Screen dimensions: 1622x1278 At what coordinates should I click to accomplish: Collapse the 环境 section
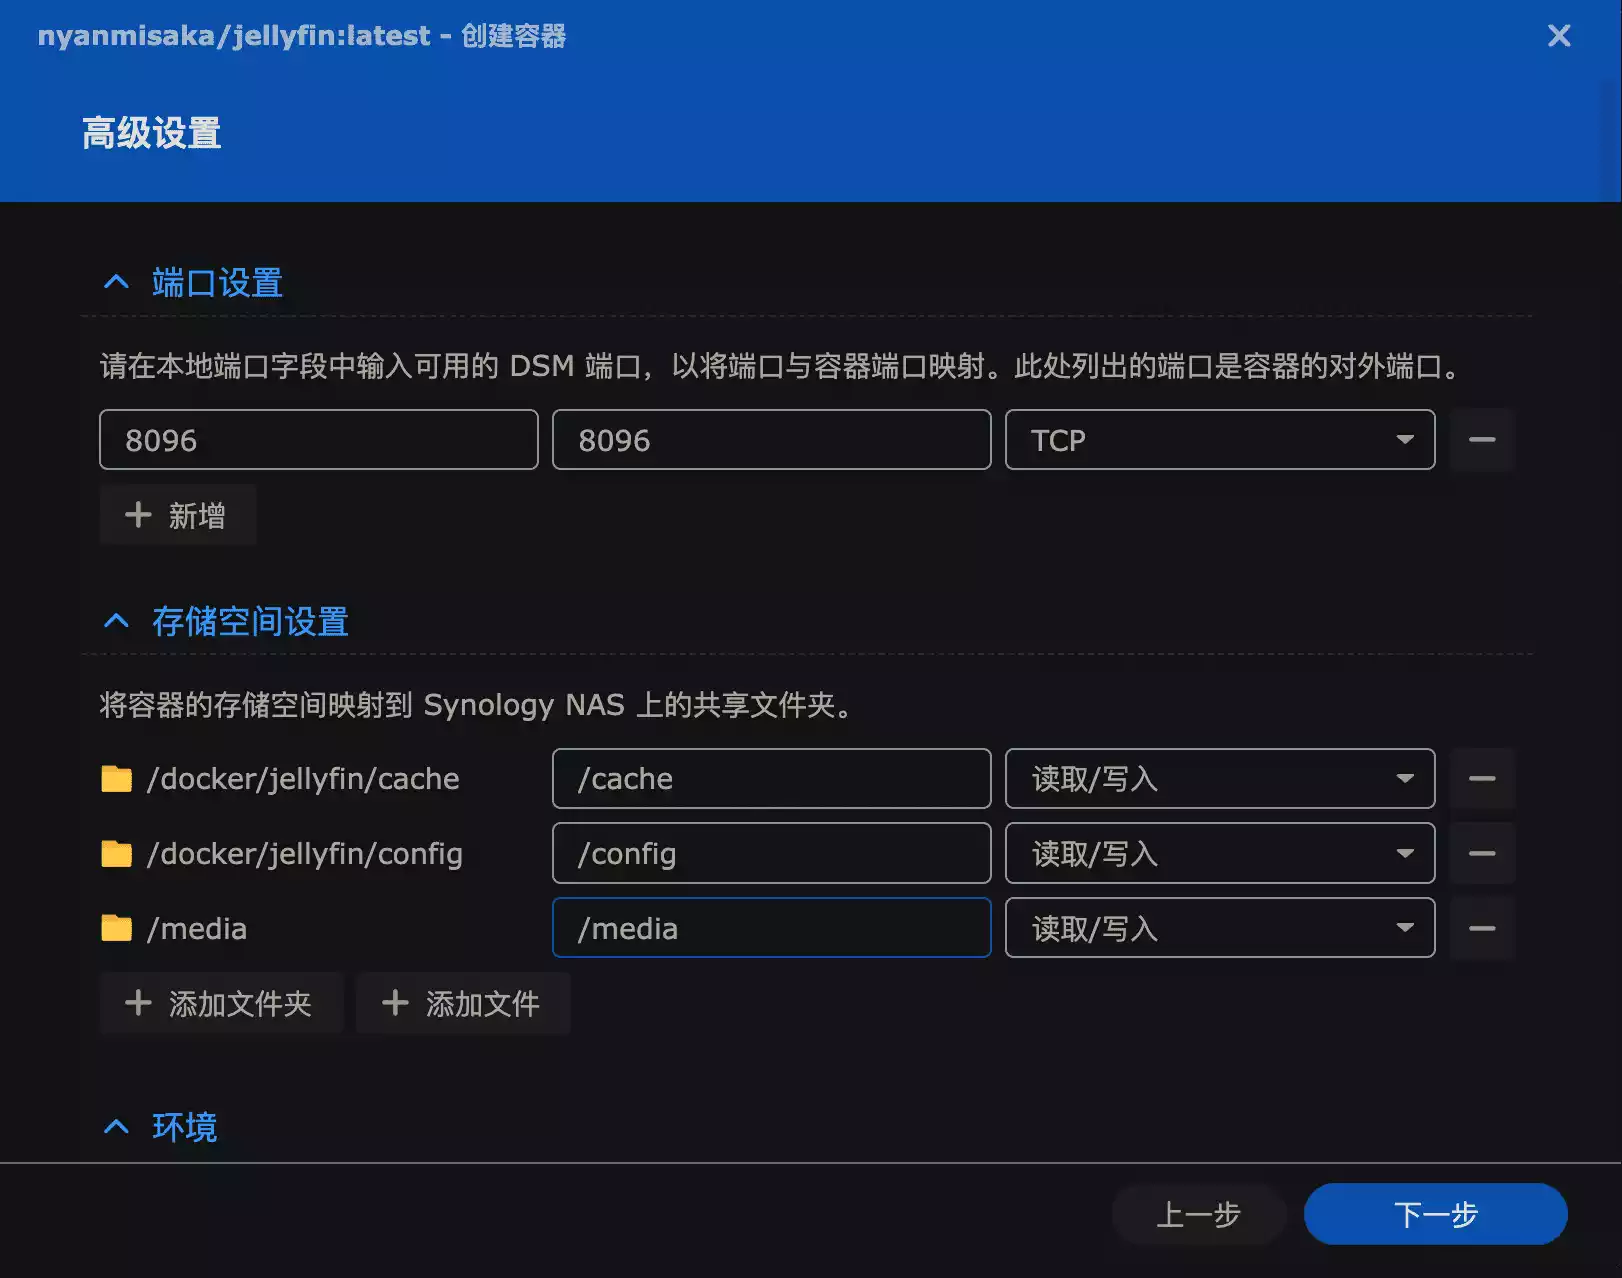click(x=117, y=1126)
